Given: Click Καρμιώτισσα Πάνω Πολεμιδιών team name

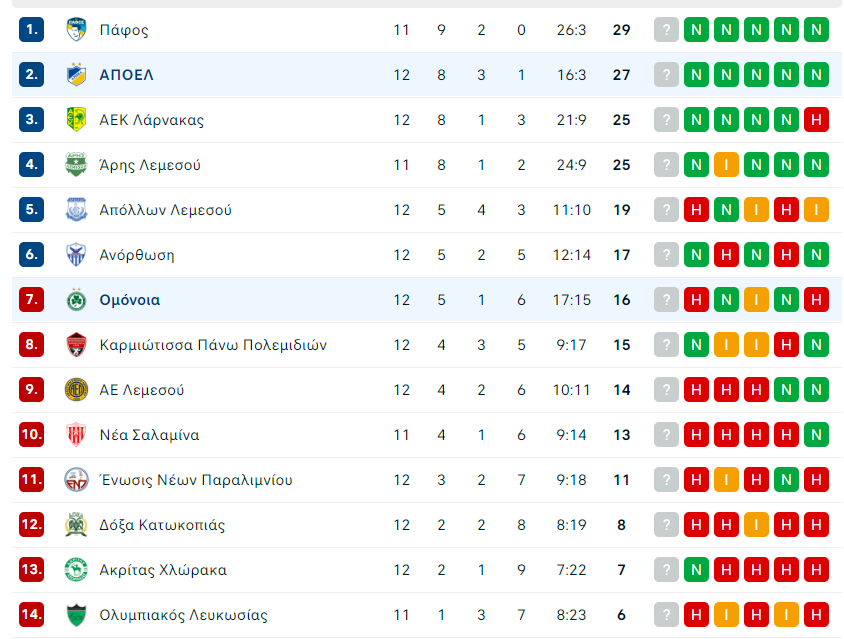Looking at the screenshot, I should click(x=213, y=345).
